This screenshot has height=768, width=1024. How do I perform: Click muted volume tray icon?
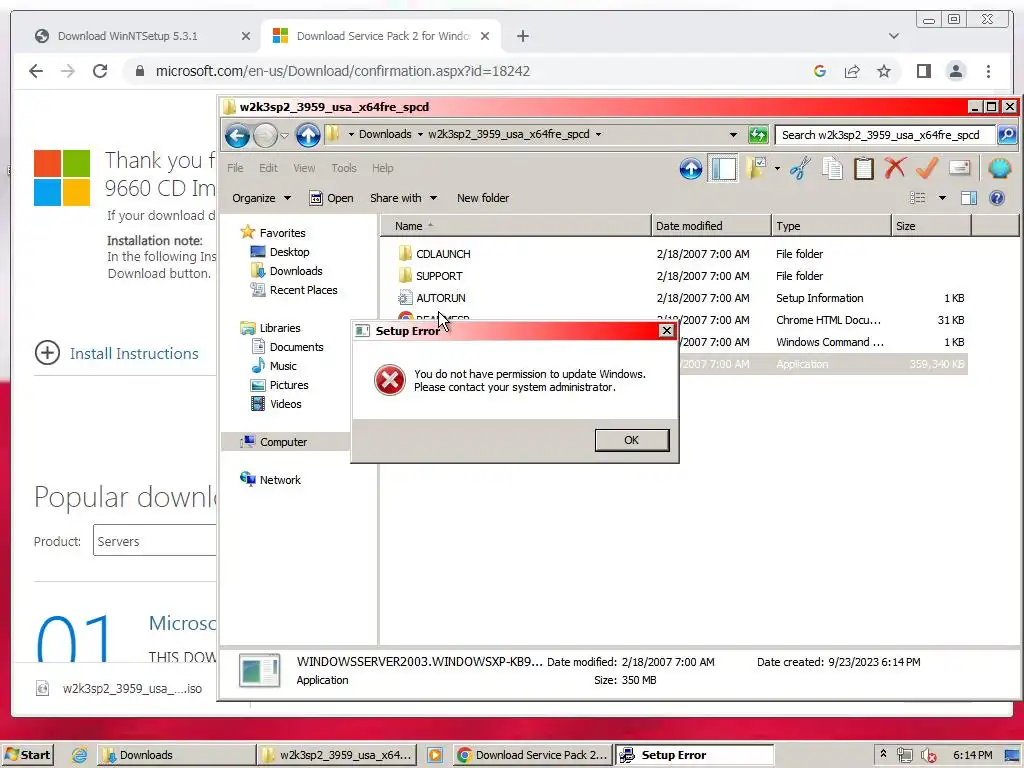(928, 755)
